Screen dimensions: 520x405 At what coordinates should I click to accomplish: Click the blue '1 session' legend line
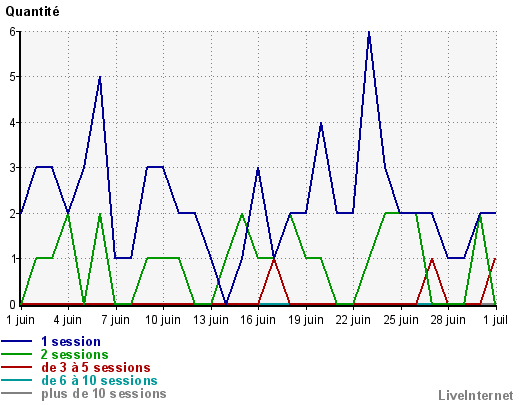coord(16,341)
